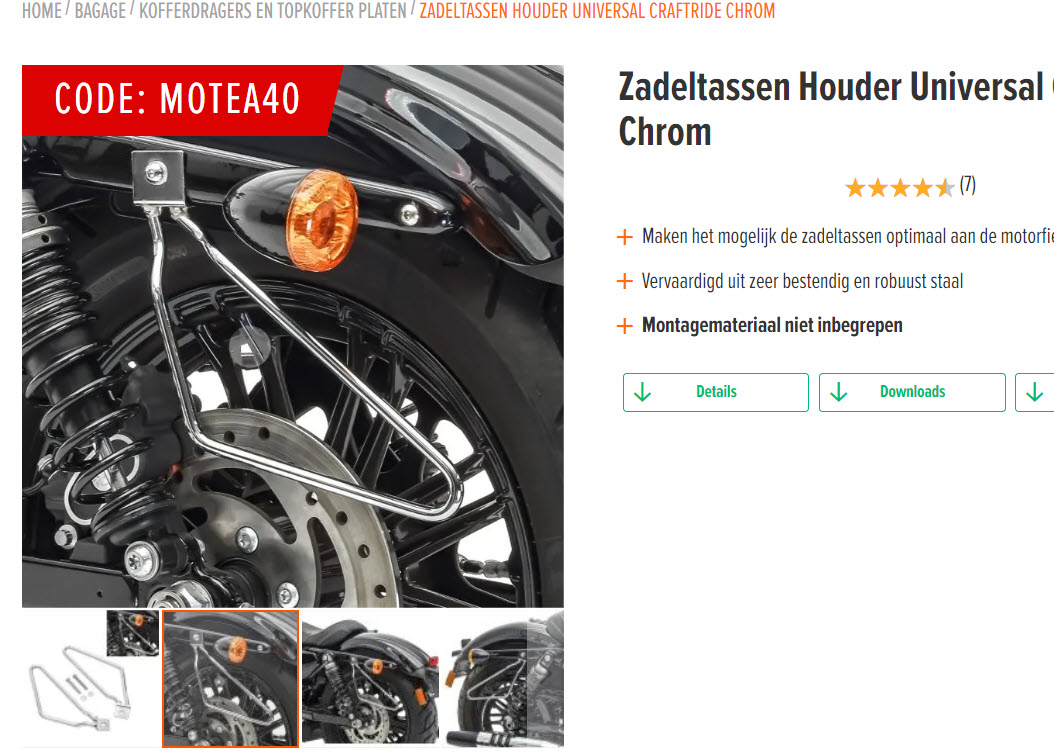Select the third thumbnail showing rear bike
This screenshot has height=756, width=1054.
click(370, 679)
